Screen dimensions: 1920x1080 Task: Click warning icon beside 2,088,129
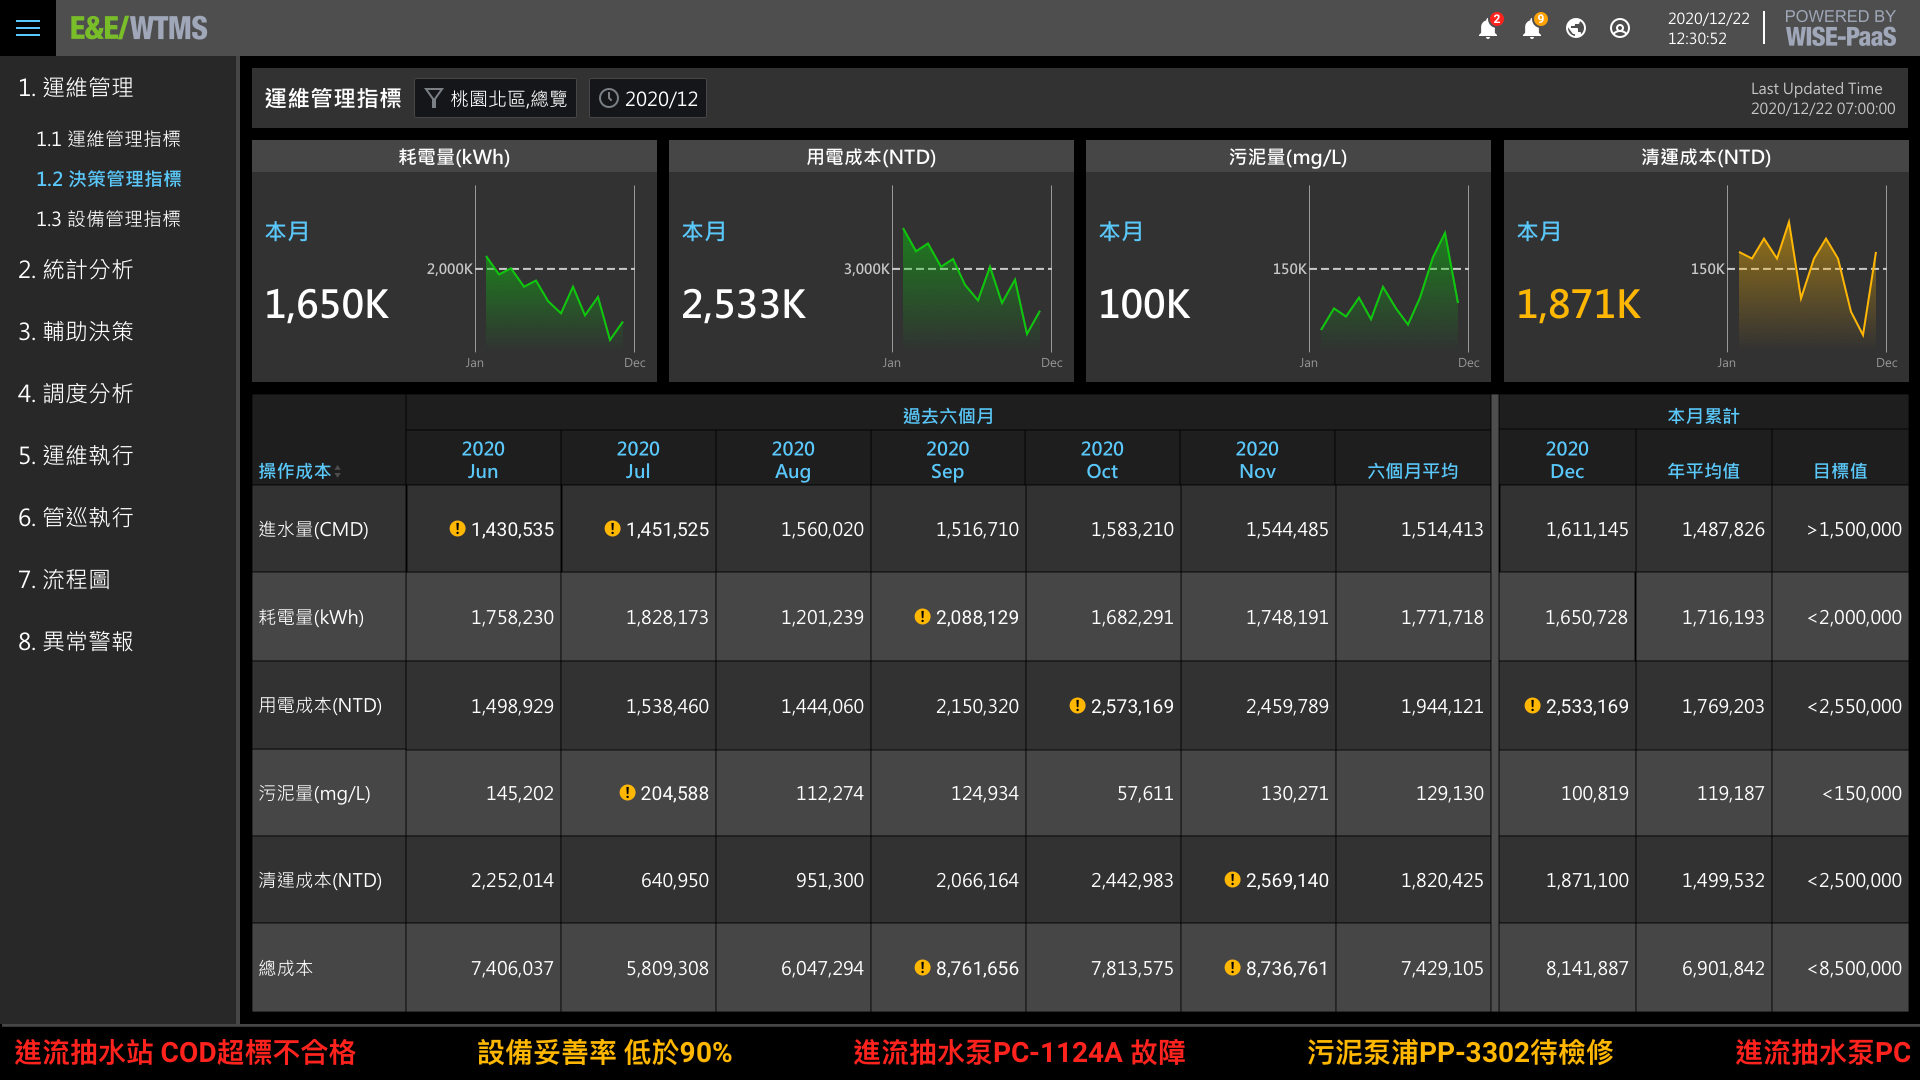coord(922,616)
